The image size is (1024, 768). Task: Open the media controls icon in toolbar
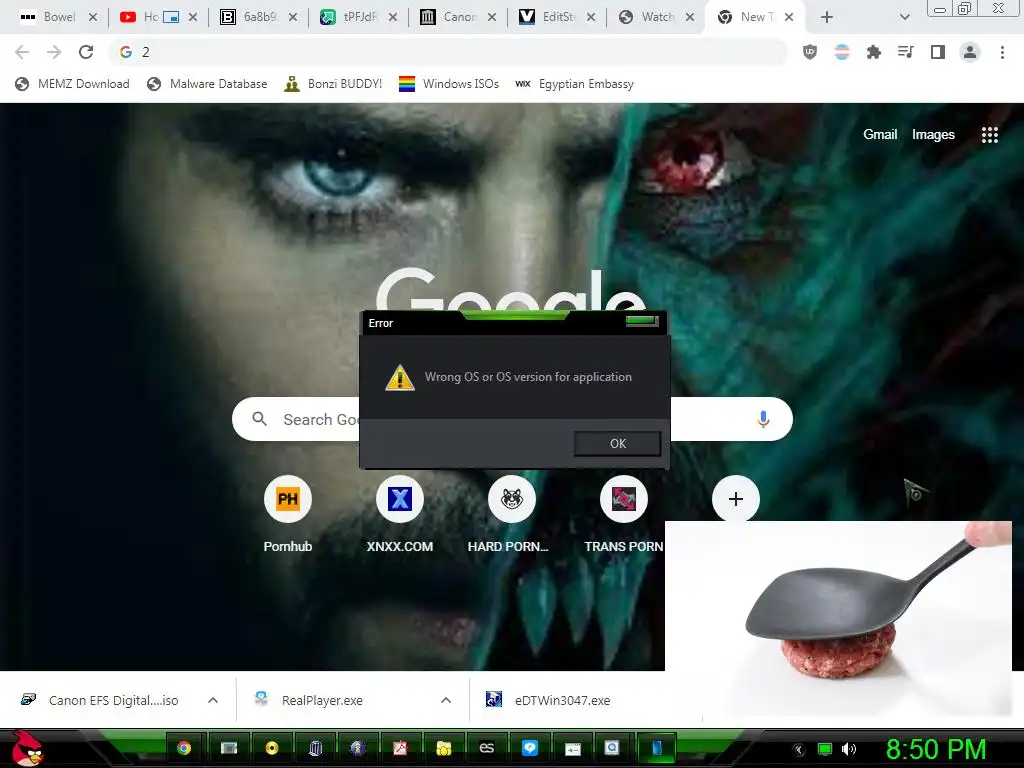905,52
